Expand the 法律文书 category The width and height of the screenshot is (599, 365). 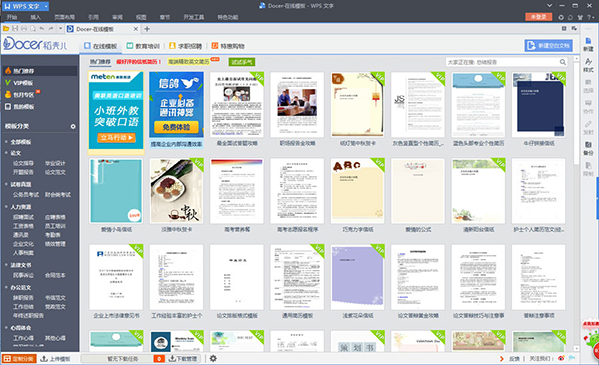tap(21, 265)
